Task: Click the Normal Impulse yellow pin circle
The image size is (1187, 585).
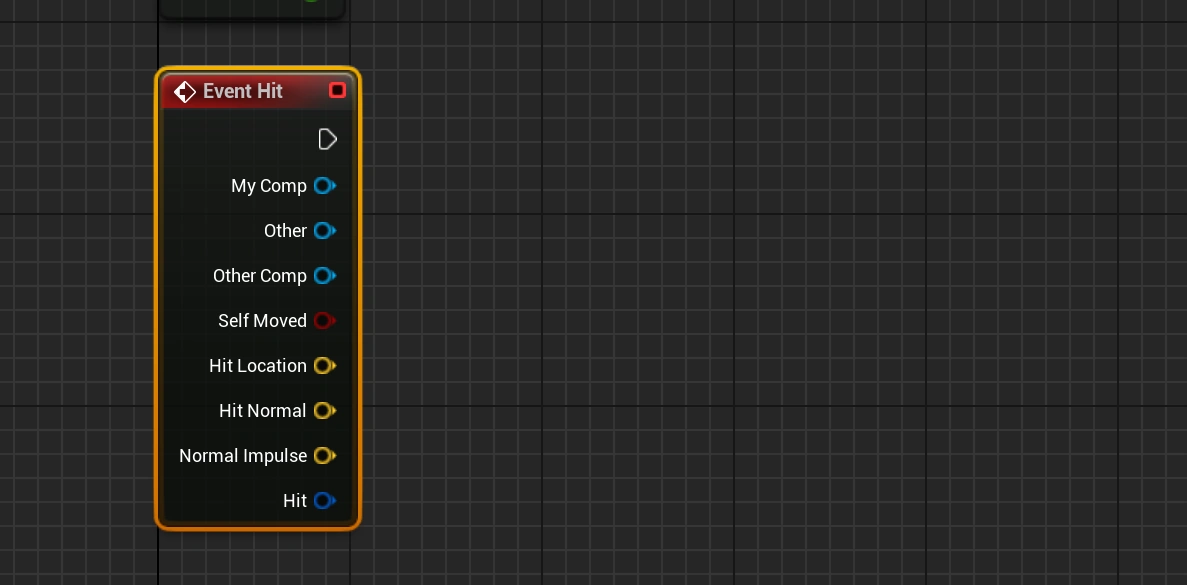Action: (x=323, y=456)
